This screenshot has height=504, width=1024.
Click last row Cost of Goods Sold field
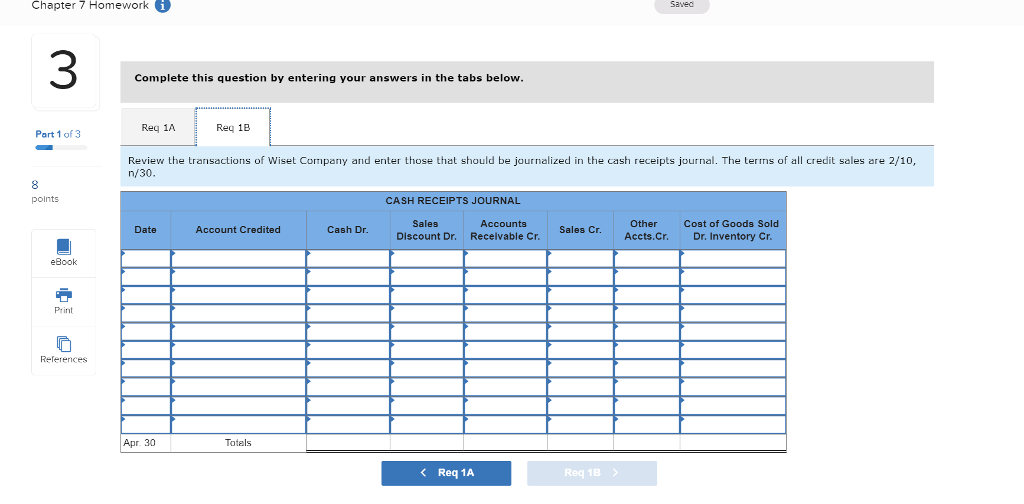click(x=733, y=424)
